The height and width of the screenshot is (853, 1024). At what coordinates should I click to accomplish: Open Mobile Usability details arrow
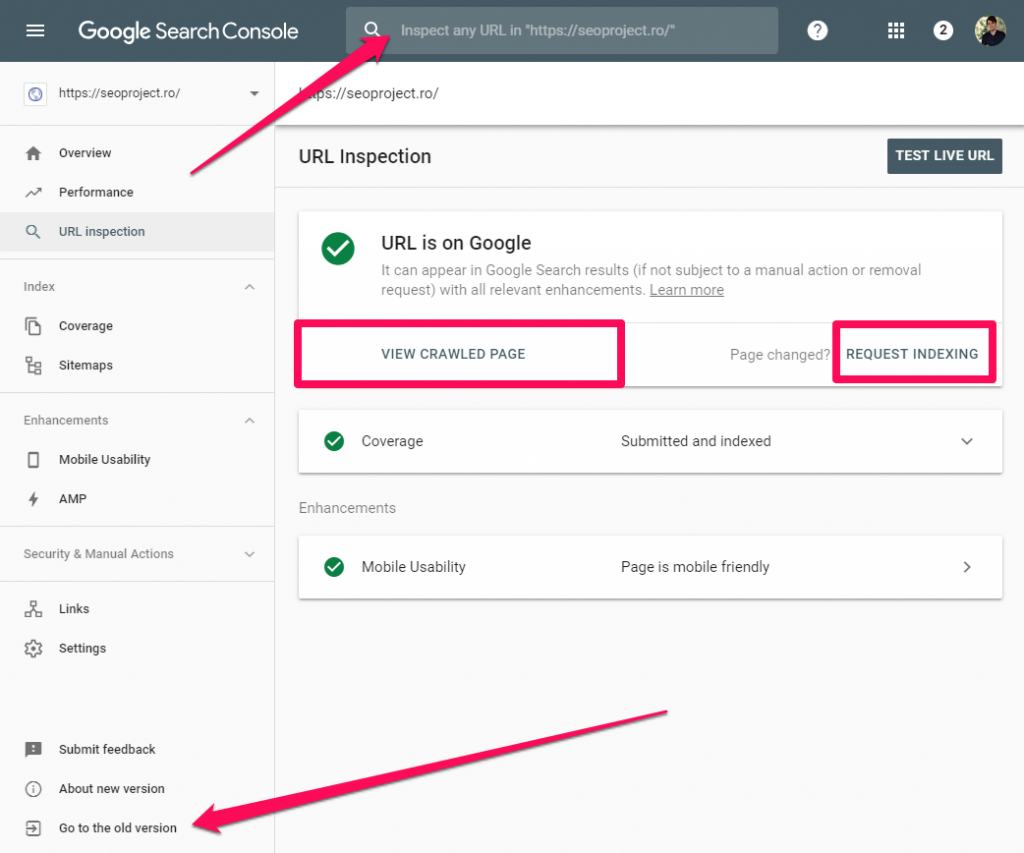(x=967, y=566)
